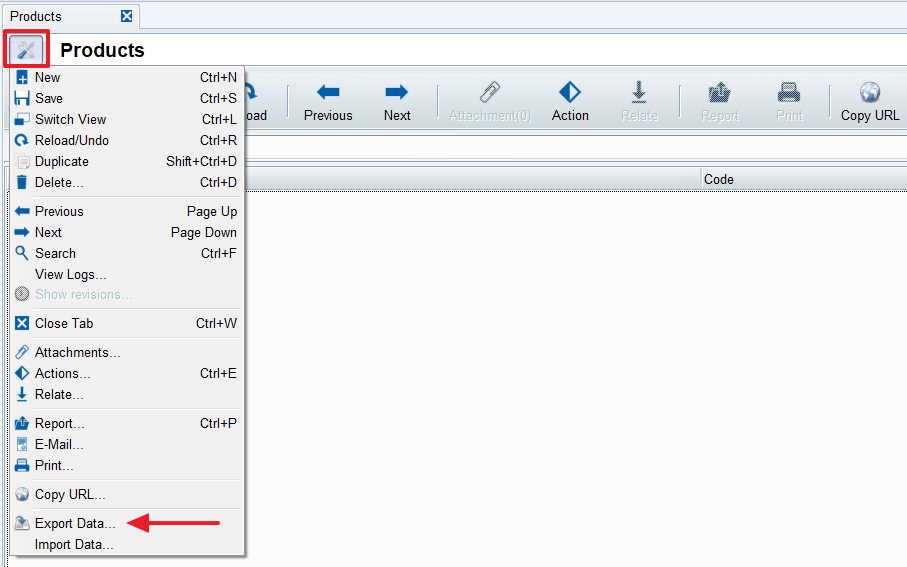The width and height of the screenshot is (907, 567).
Task: Select Switch View menu item
Action: pos(70,119)
